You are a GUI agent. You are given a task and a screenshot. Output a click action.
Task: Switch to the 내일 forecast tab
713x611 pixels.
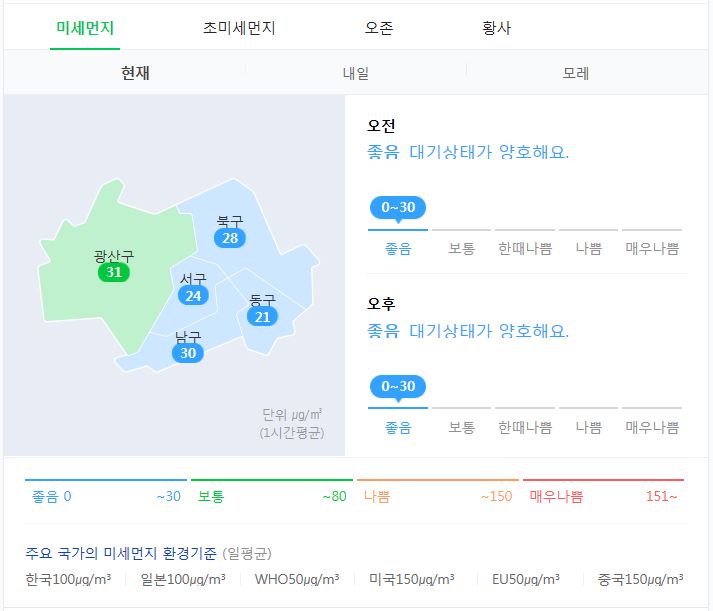click(x=356, y=73)
